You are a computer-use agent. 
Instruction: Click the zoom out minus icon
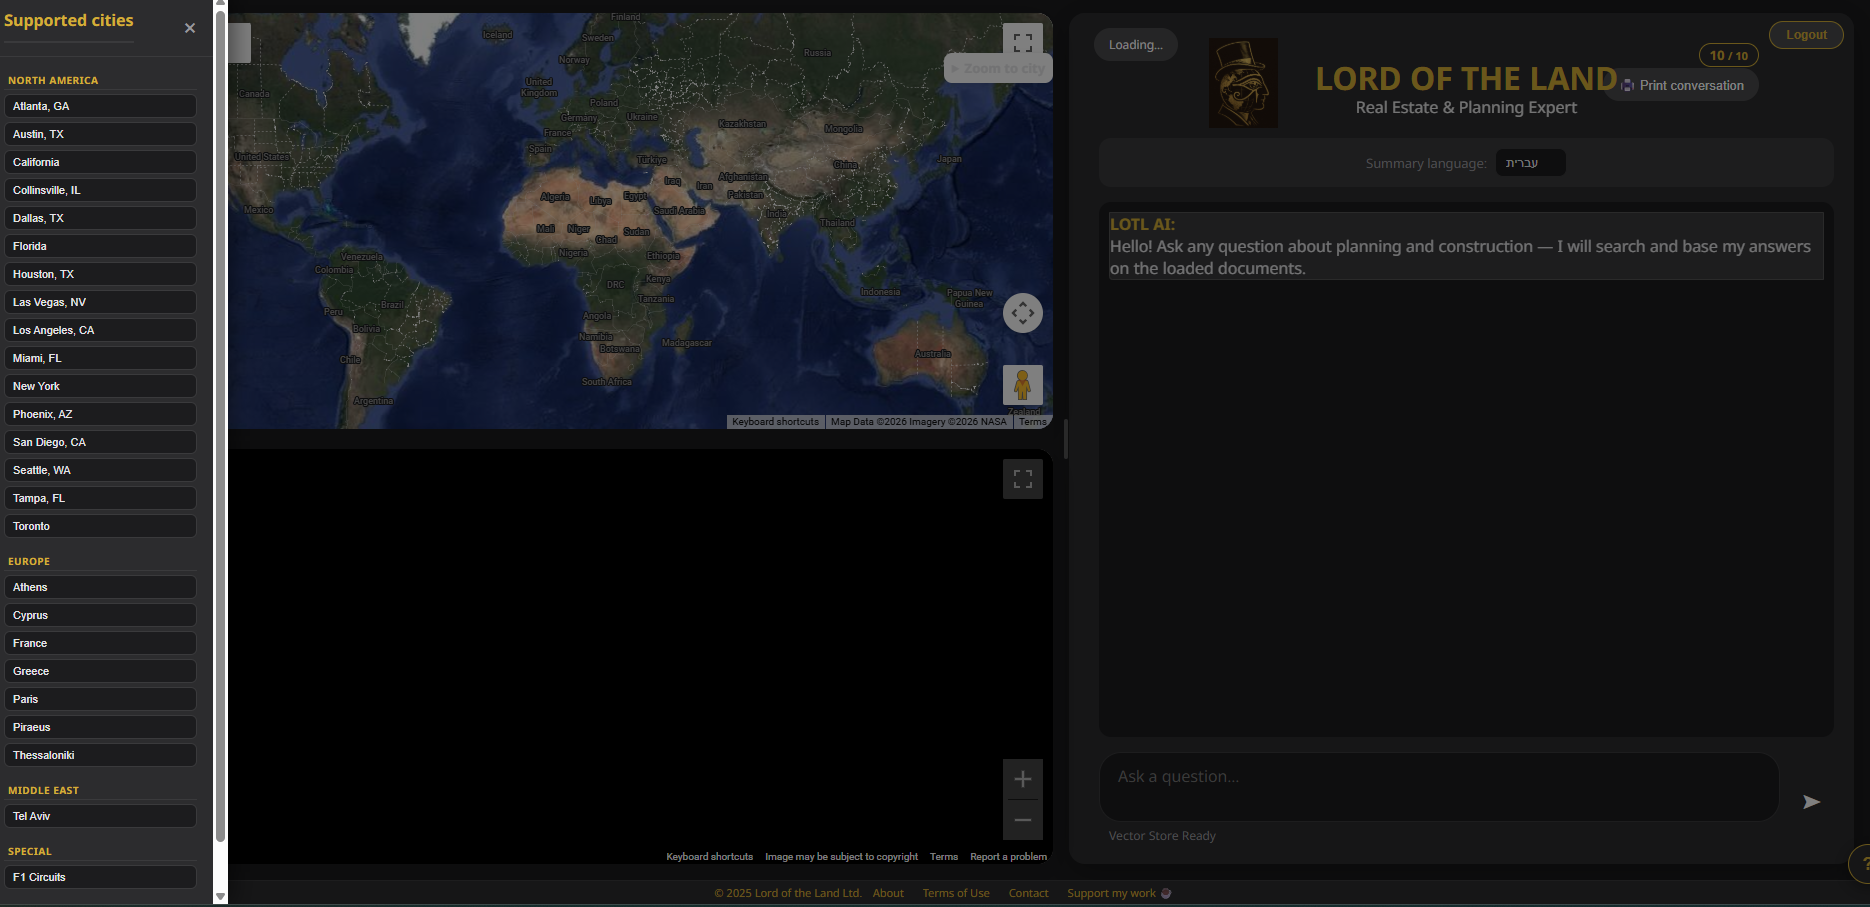coord(1022,819)
